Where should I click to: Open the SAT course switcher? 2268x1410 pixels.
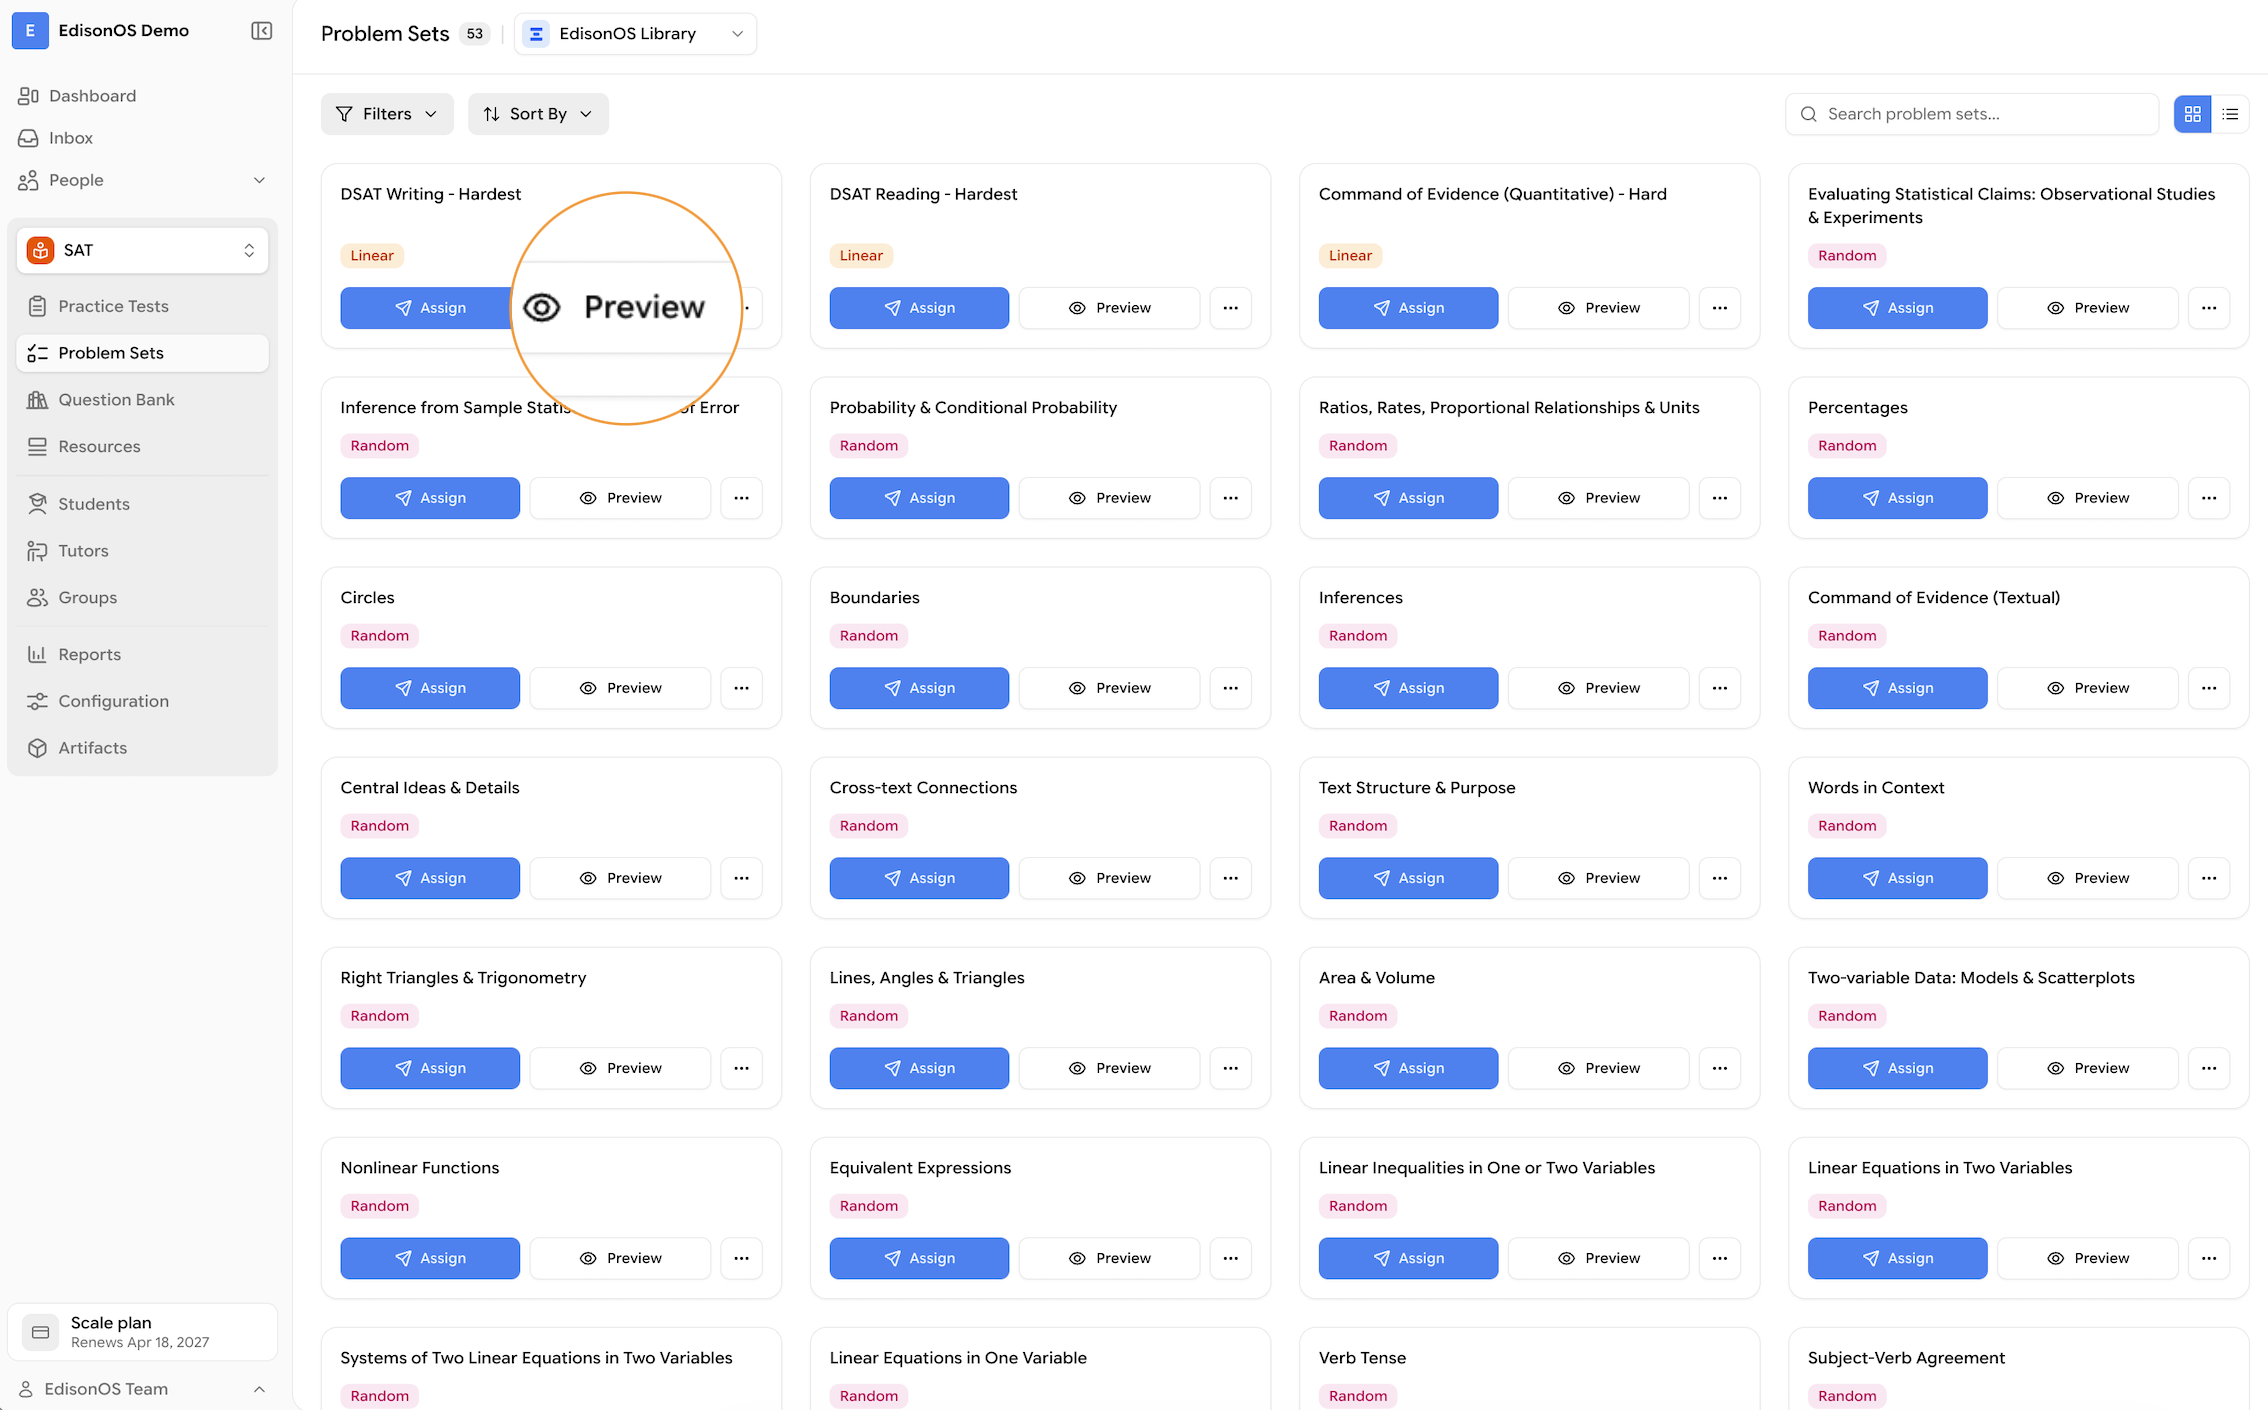(142, 250)
